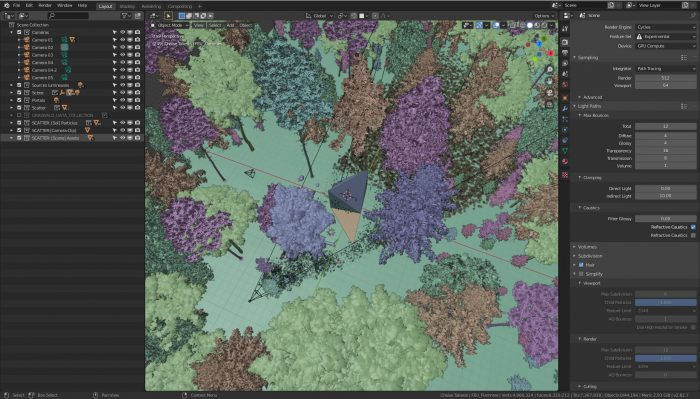
Task: Open the Device GPU Compute dropdown
Action: (666, 46)
